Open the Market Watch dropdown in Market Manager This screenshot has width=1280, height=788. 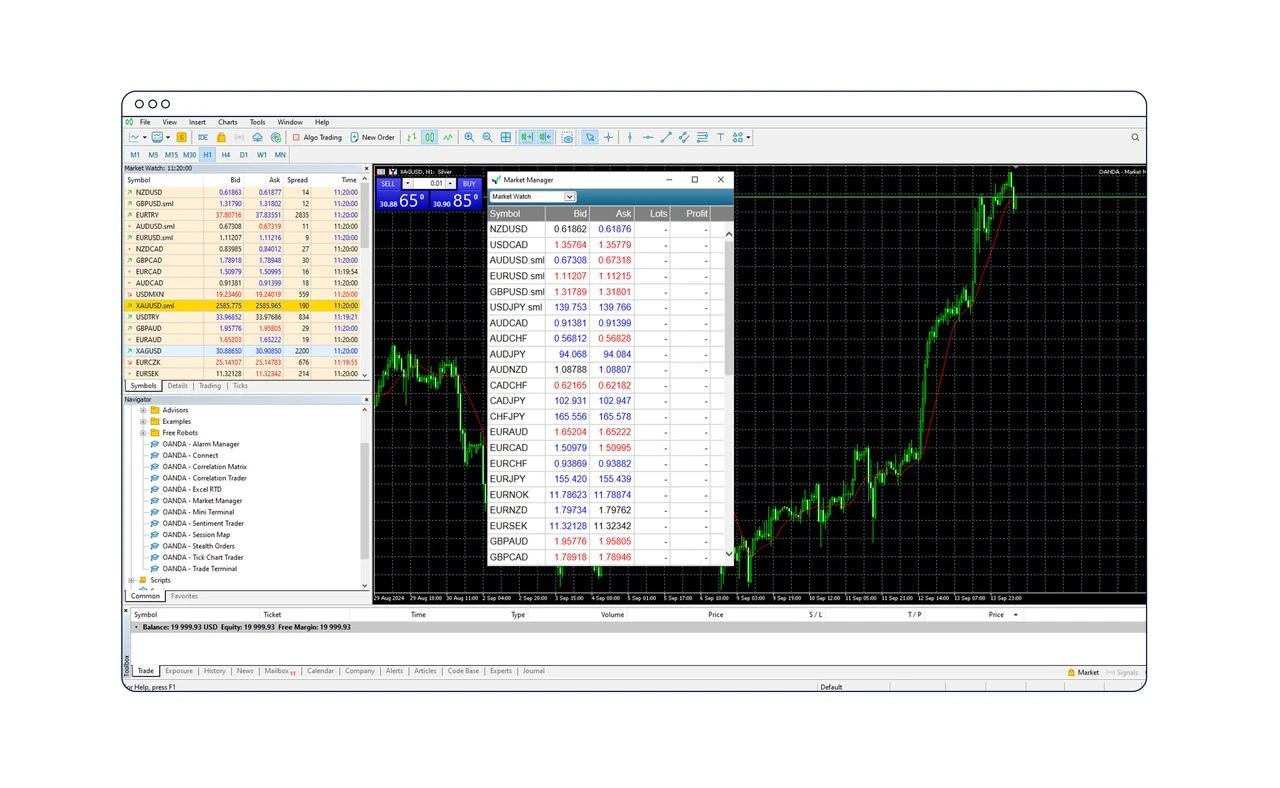(x=570, y=196)
